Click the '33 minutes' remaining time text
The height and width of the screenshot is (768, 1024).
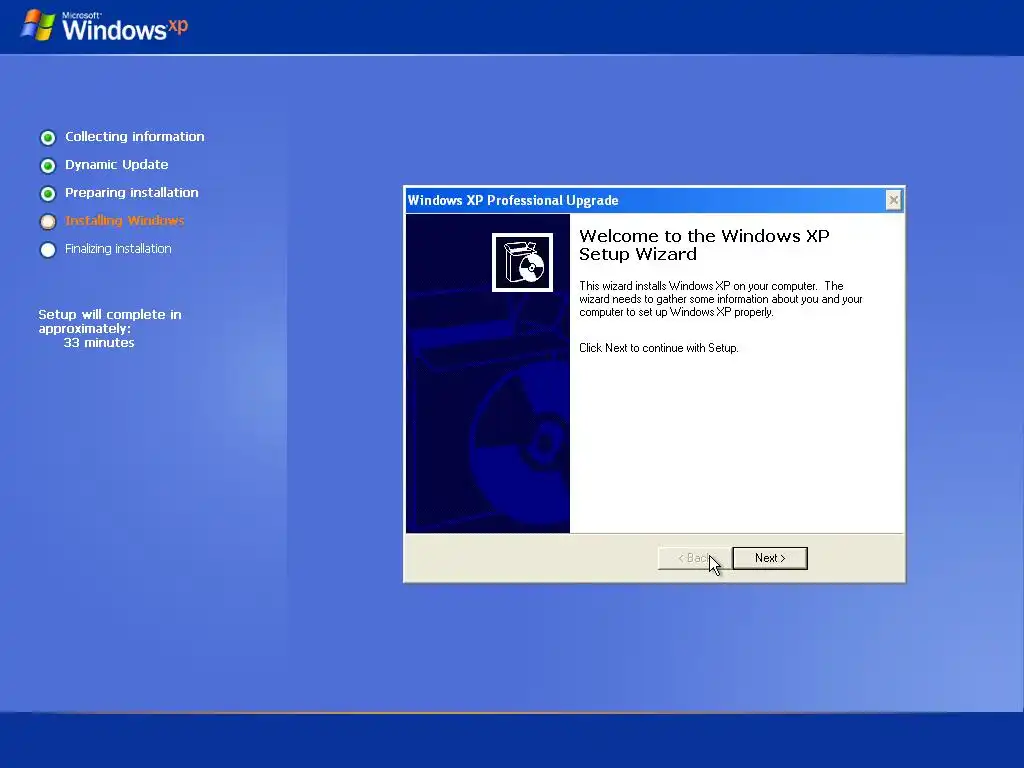(x=99, y=342)
